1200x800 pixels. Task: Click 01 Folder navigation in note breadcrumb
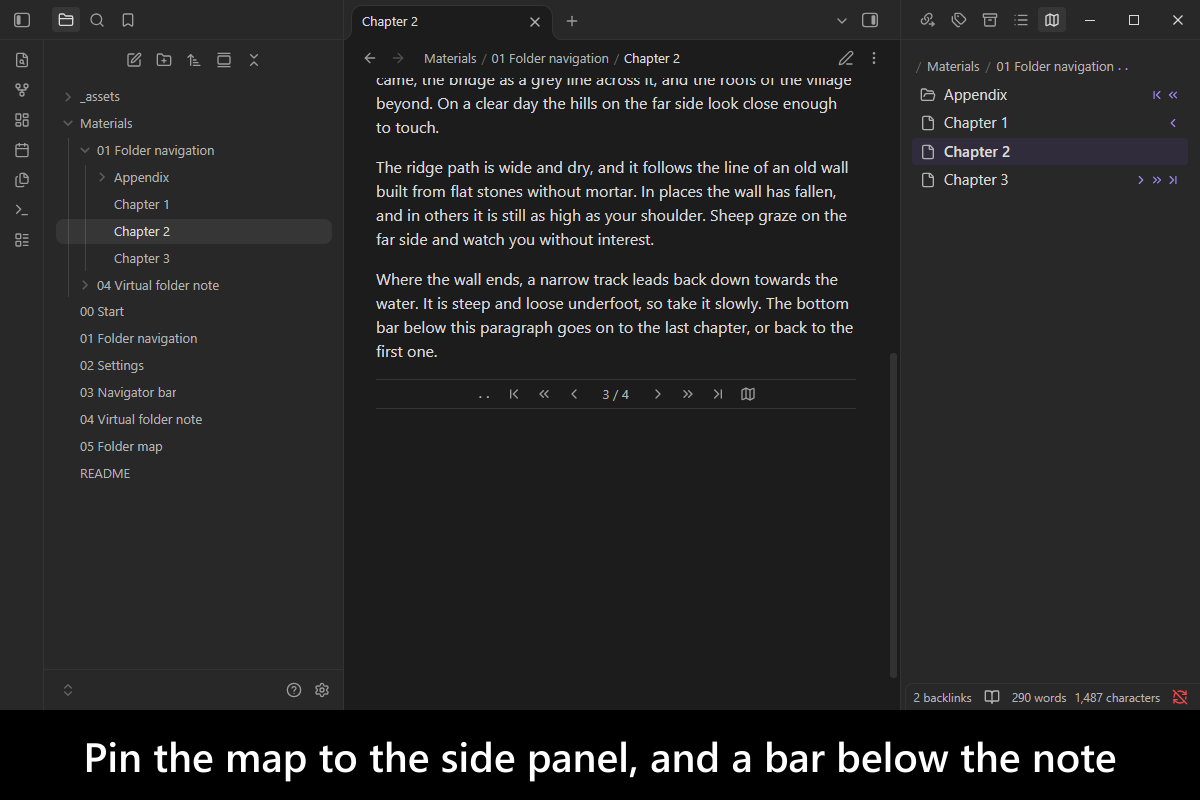550,59
